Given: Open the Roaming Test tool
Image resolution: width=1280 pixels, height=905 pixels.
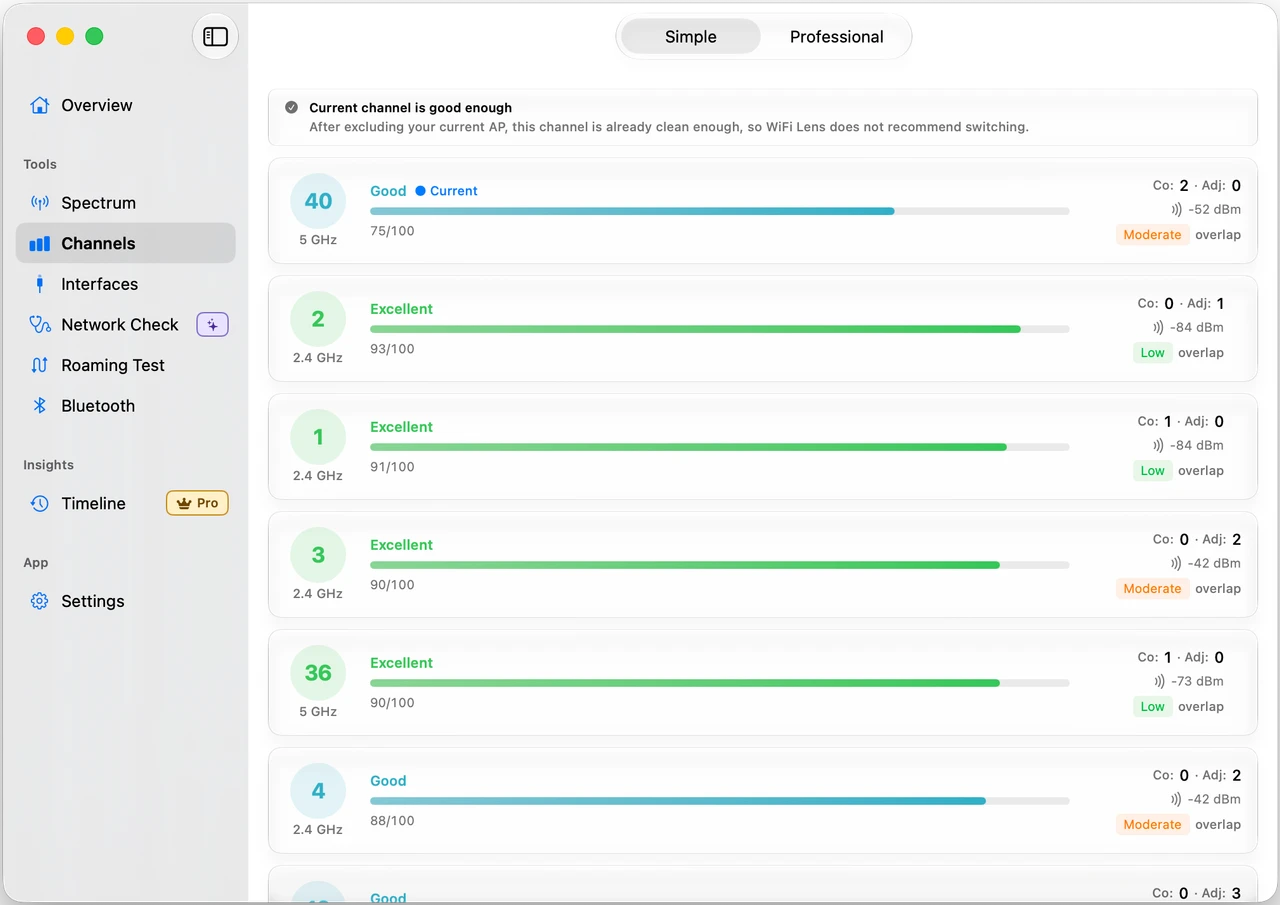Looking at the screenshot, I should (126, 365).
